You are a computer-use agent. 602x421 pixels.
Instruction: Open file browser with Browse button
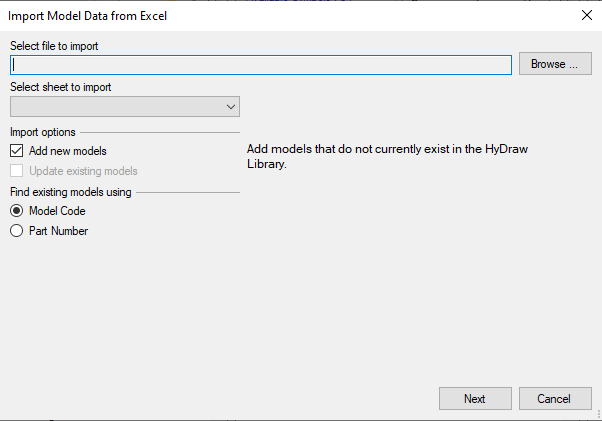click(555, 64)
